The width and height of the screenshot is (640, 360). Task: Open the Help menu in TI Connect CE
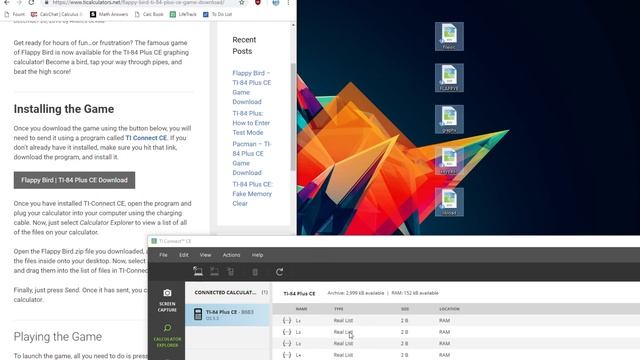click(257, 255)
